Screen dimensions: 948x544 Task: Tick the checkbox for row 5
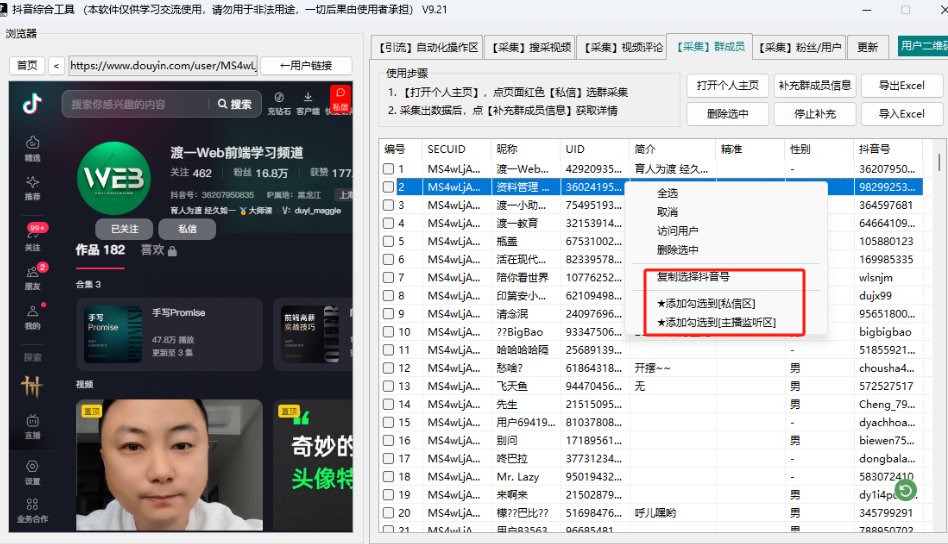coord(389,241)
